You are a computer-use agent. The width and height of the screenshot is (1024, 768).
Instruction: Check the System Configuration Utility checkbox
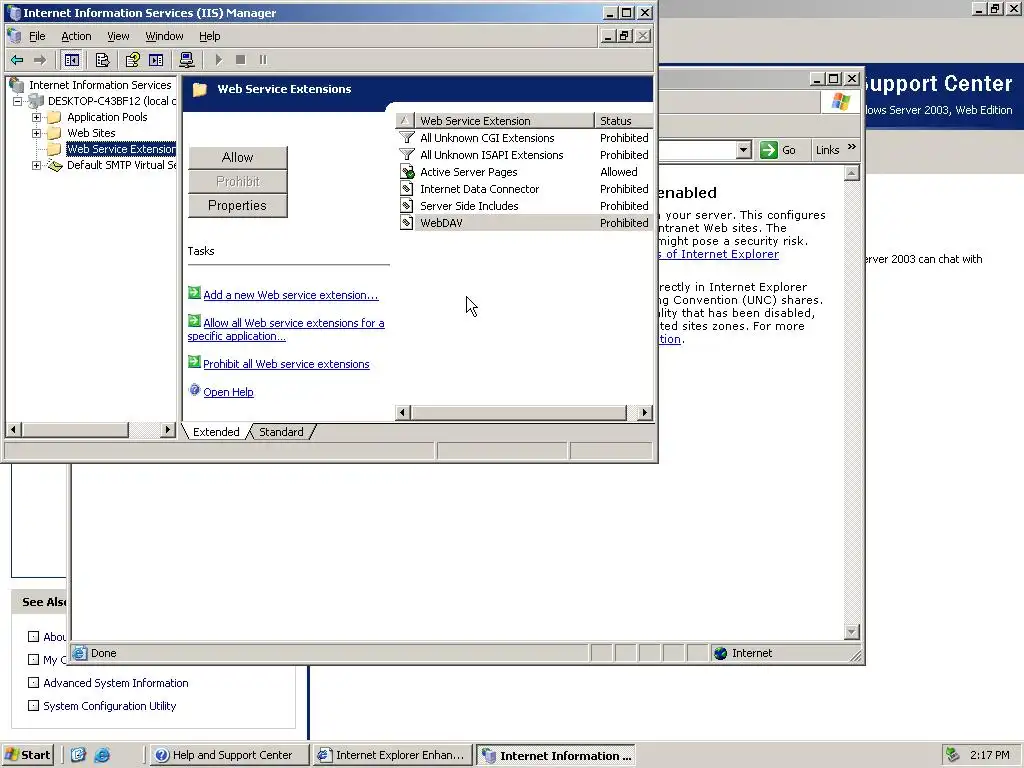tap(33, 705)
